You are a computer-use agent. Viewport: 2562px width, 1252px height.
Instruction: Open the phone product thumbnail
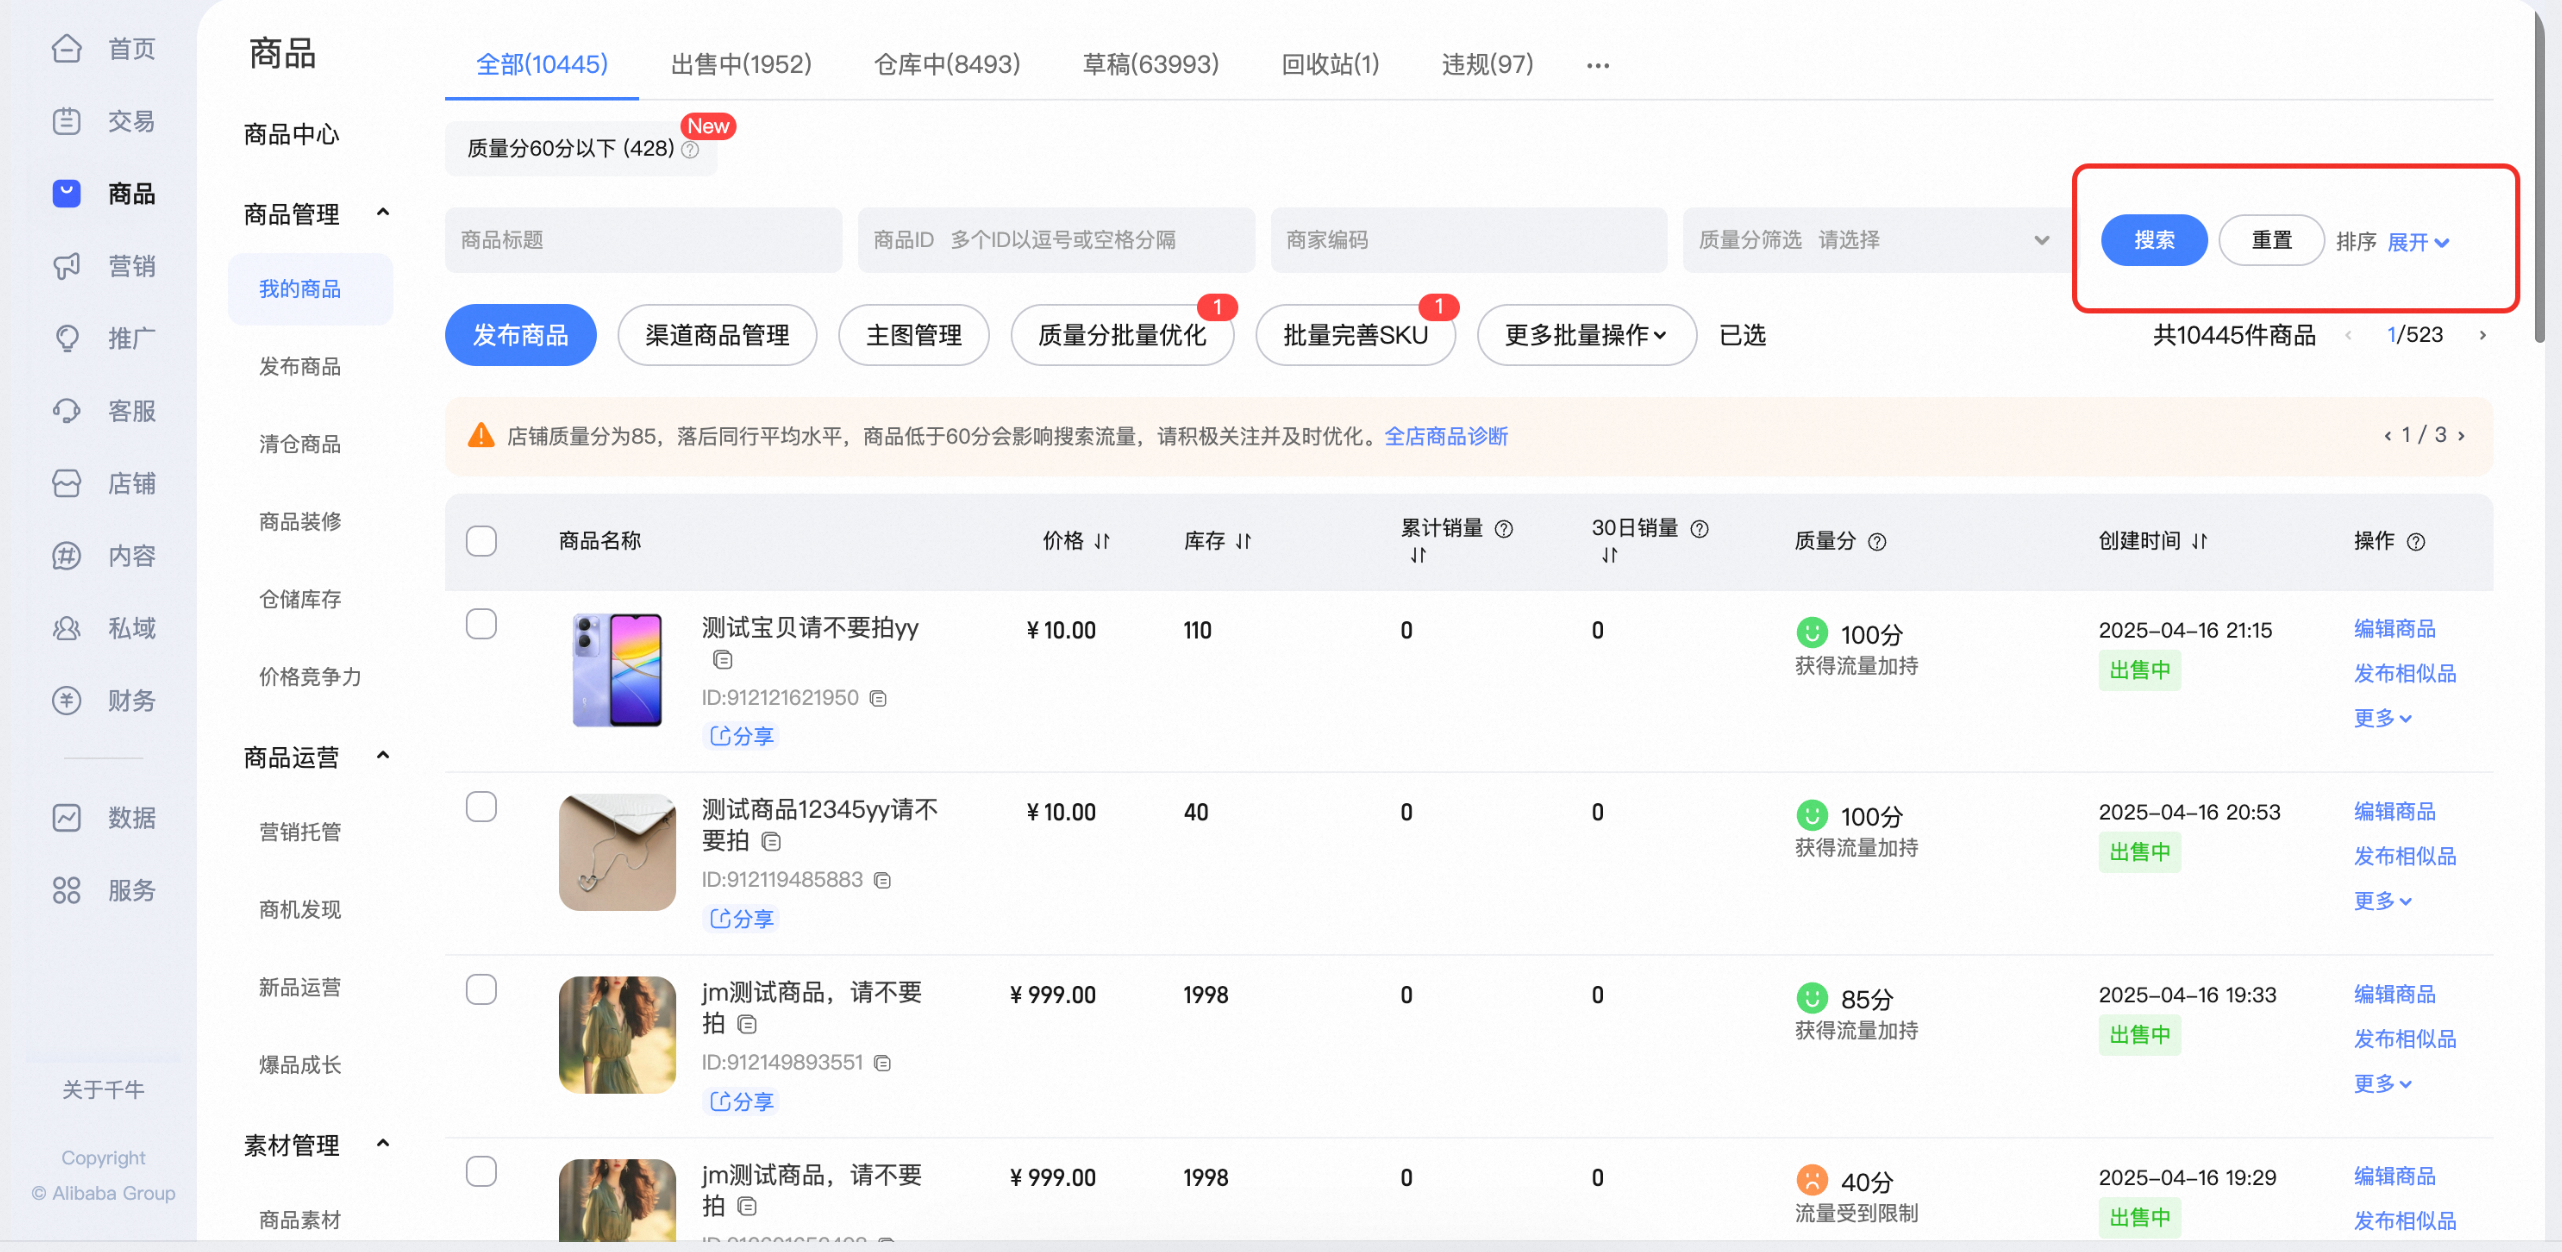click(x=617, y=670)
